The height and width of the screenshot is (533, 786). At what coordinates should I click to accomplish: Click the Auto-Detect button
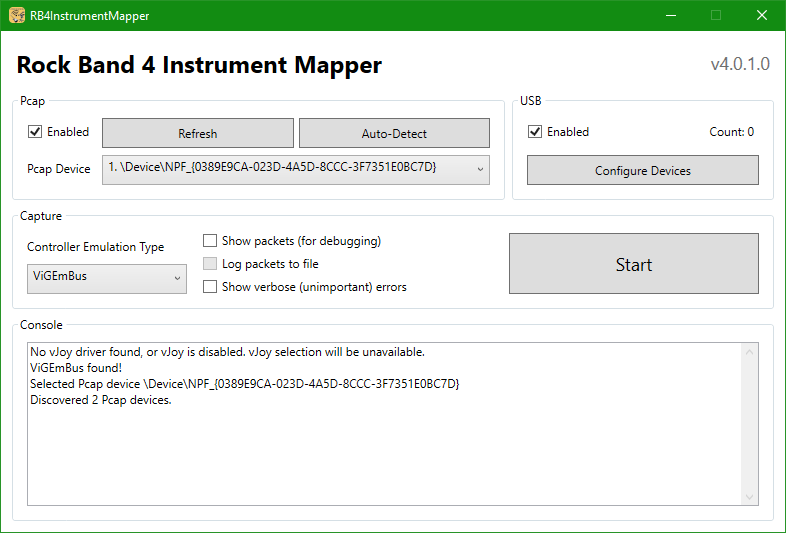click(x=395, y=133)
